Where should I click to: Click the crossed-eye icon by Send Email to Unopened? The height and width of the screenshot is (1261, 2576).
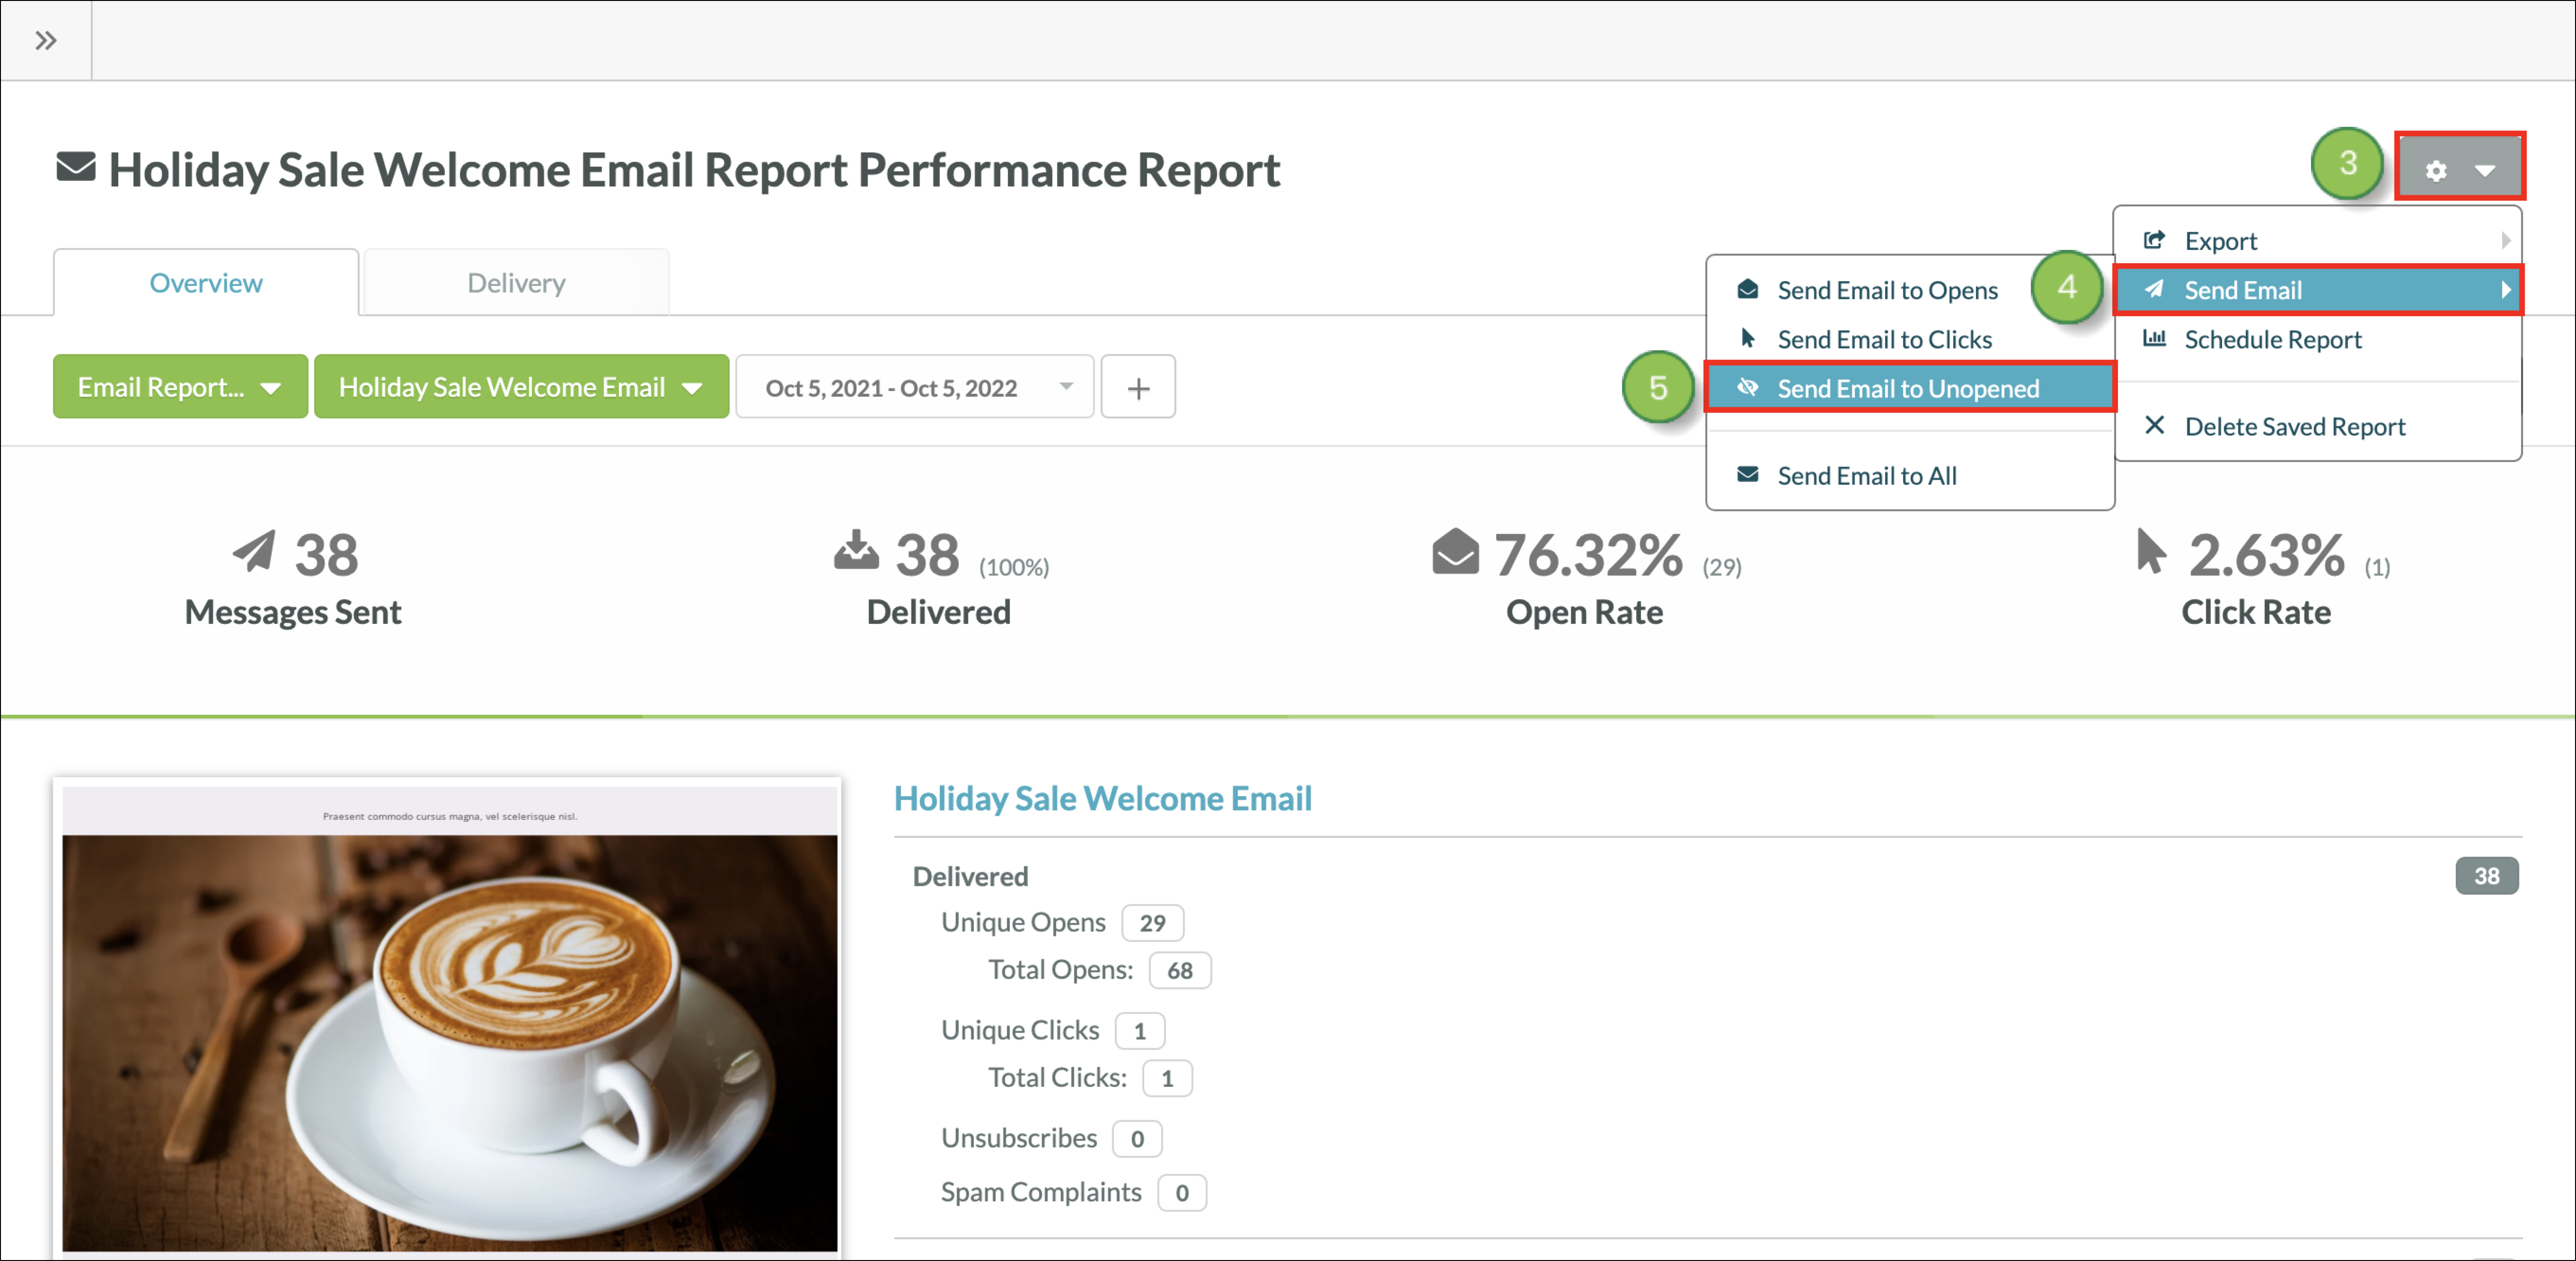[1747, 387]
